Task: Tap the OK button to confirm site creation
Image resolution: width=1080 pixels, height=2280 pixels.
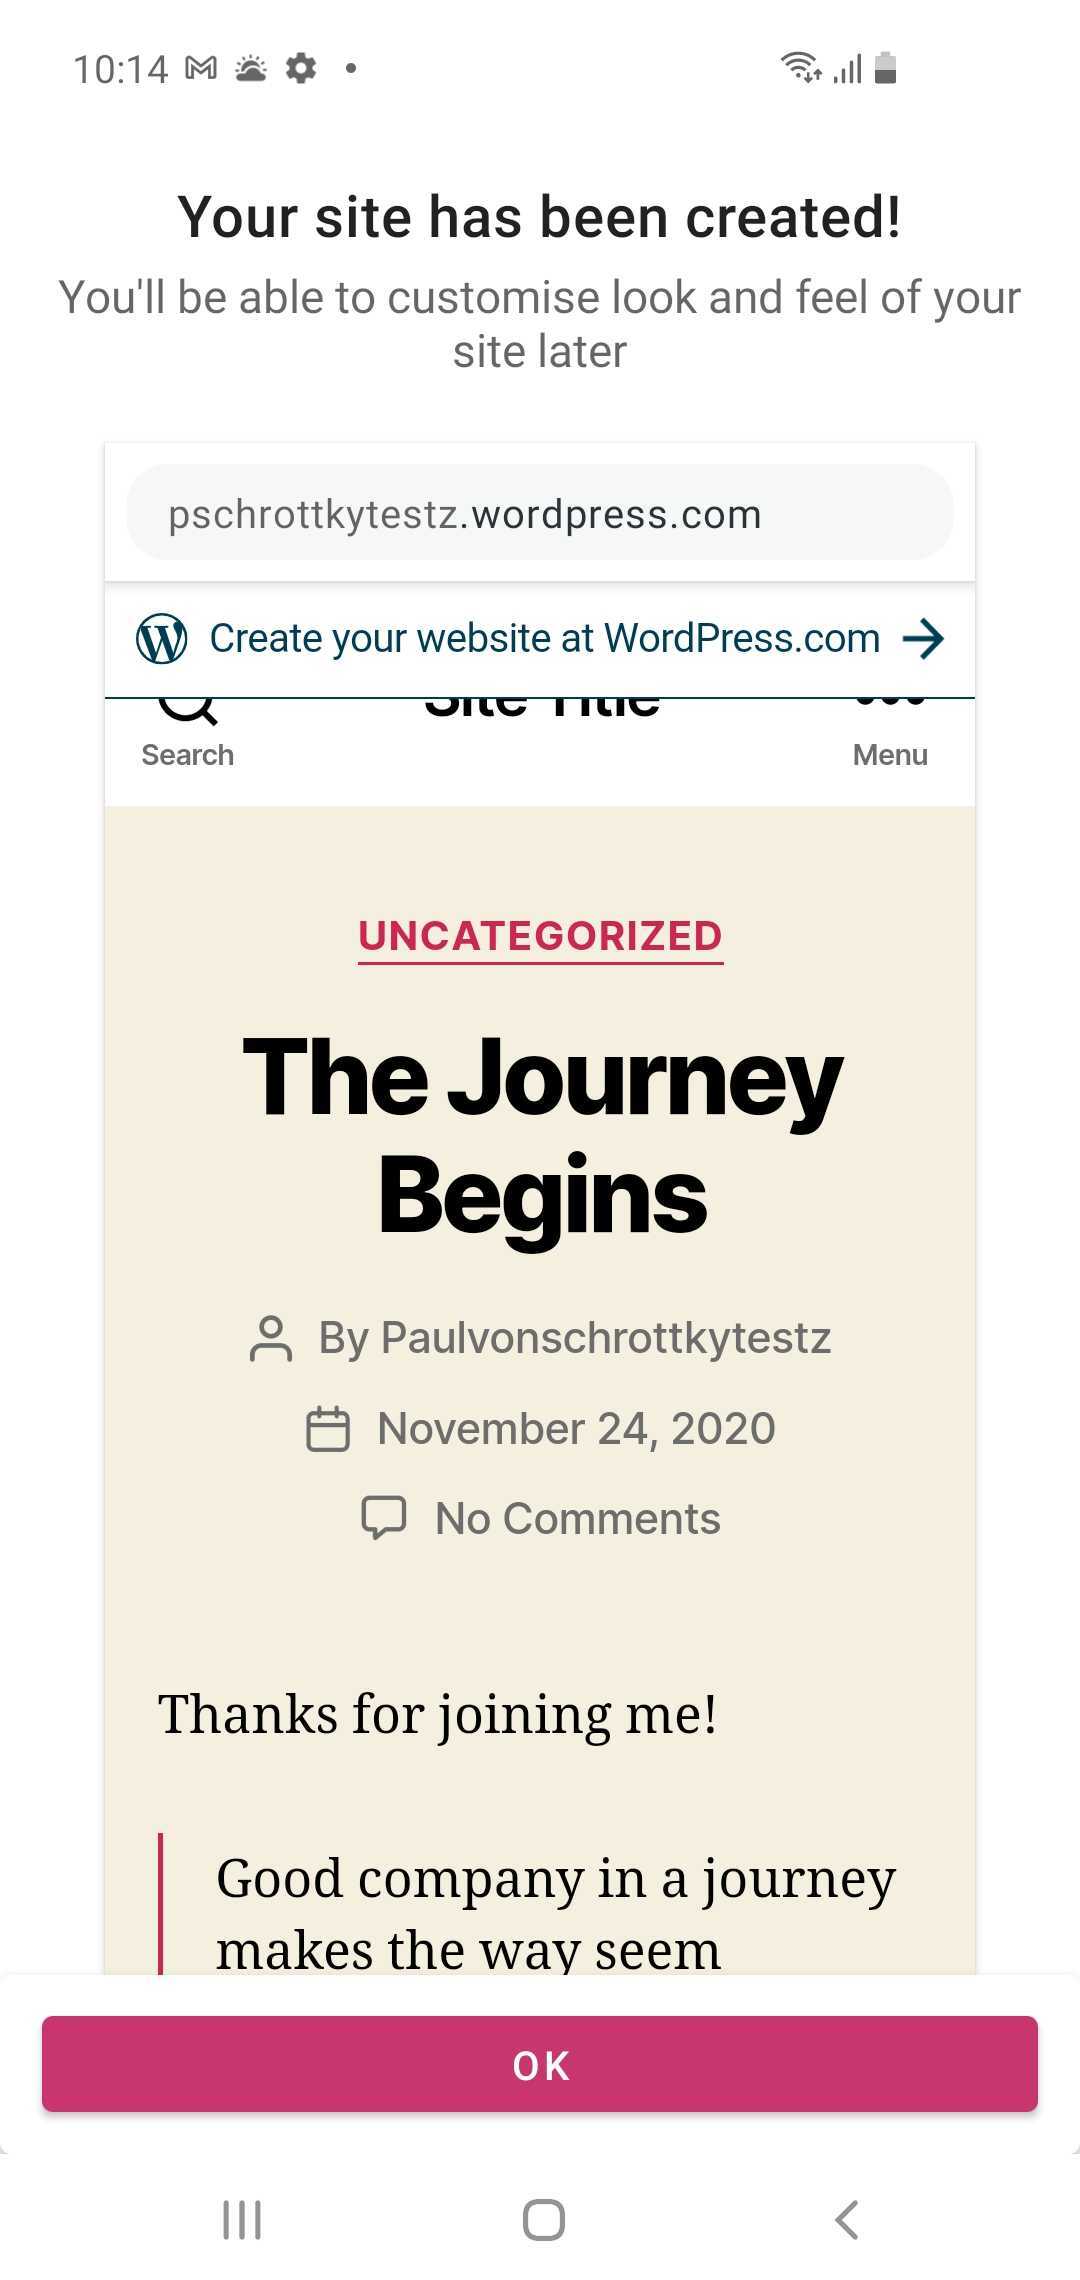Action: pyautogui.click(x=540, y=2064)
